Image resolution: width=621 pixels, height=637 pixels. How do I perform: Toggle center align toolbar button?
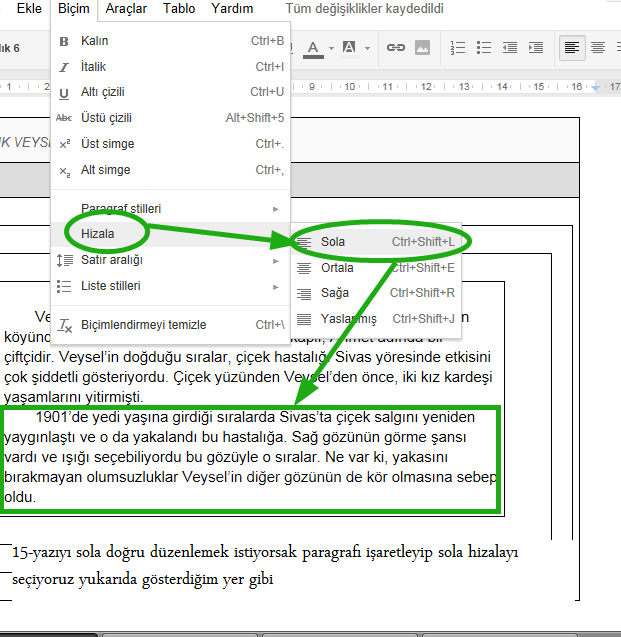pyautogui.click(x=598, y=48)
